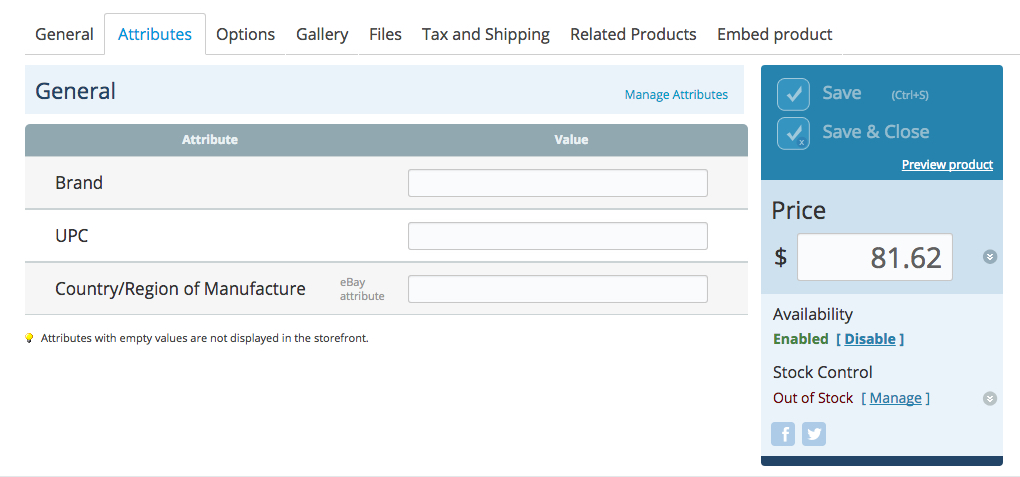Expand the Stock Control arrow
1020x477 pixels.
[x=989, y=398]
